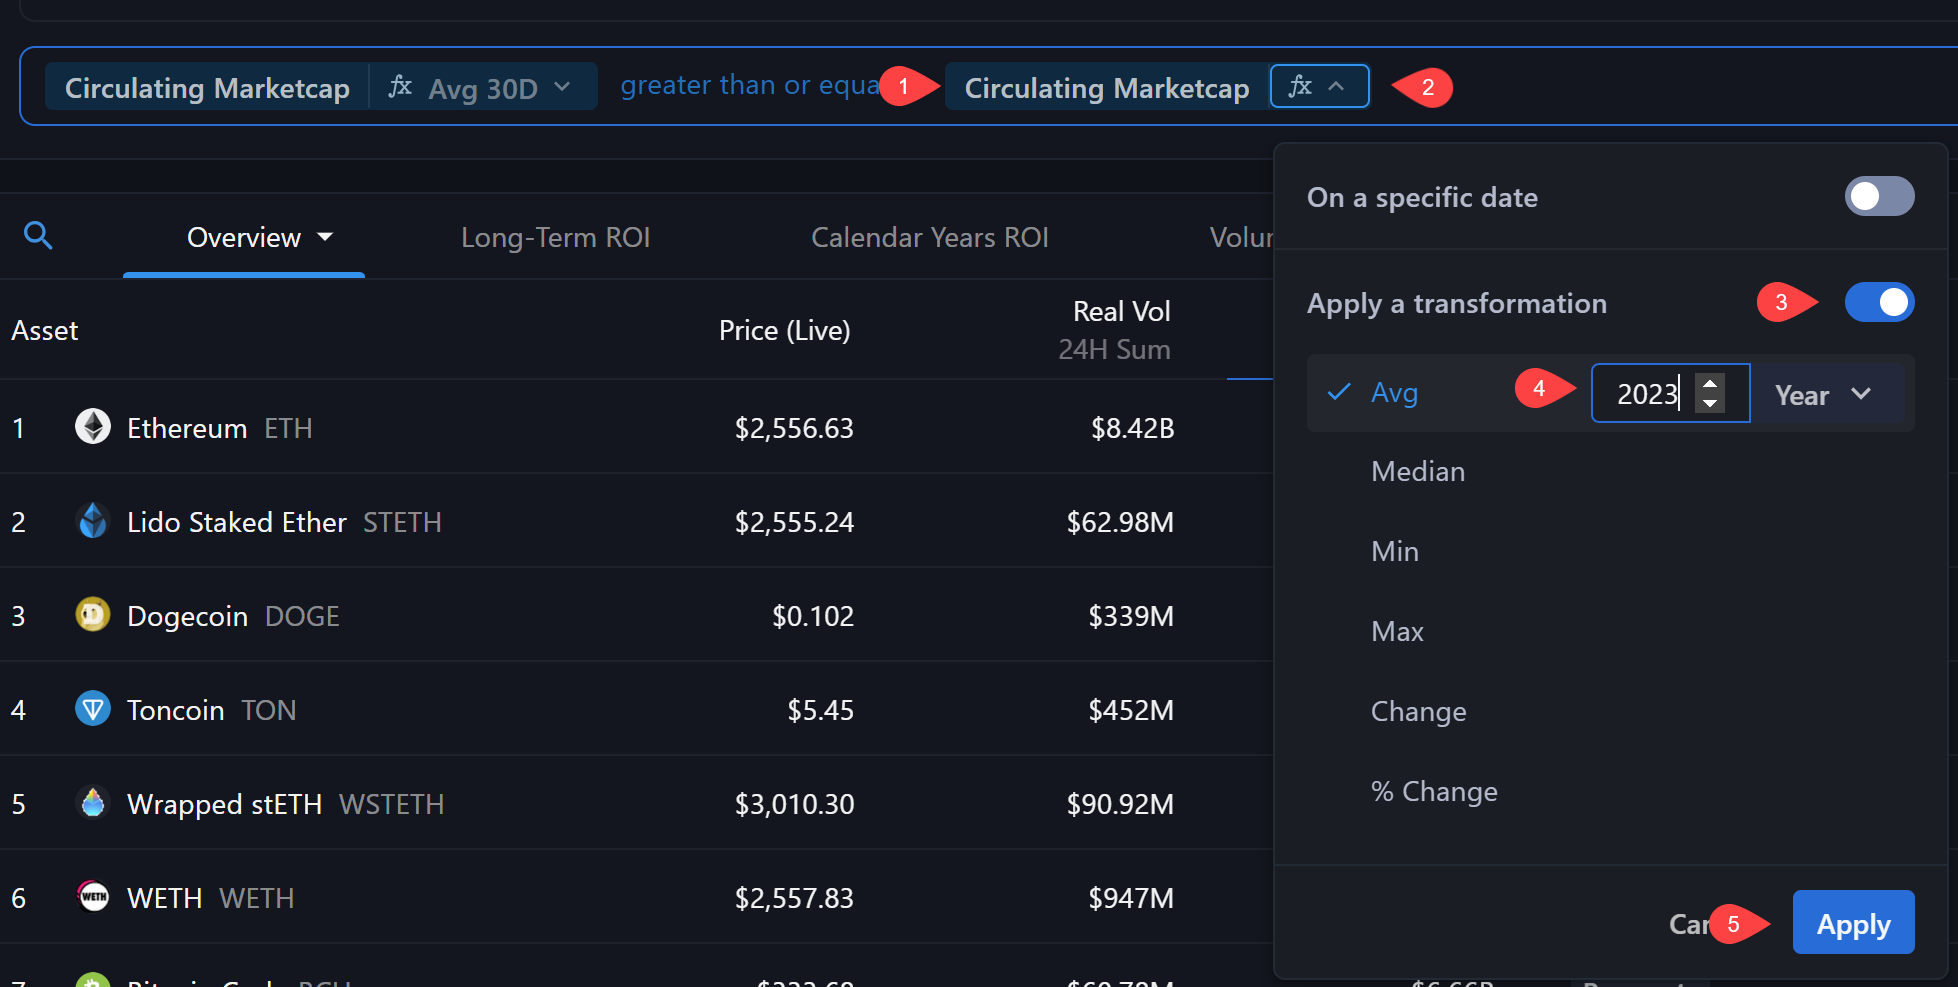Click the Toncoin logo icon
This screenshot has height=987, width=1958.
tap(93, 709)
